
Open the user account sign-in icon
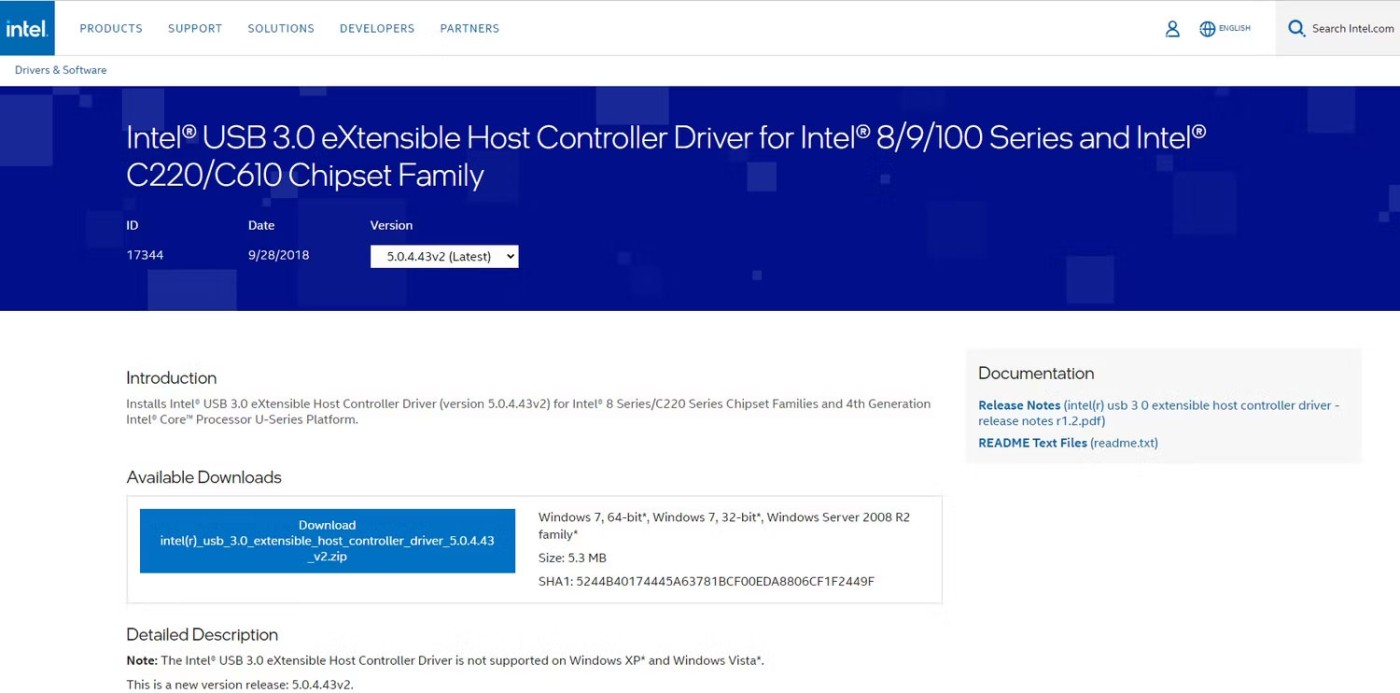(x=1172, y=29)
